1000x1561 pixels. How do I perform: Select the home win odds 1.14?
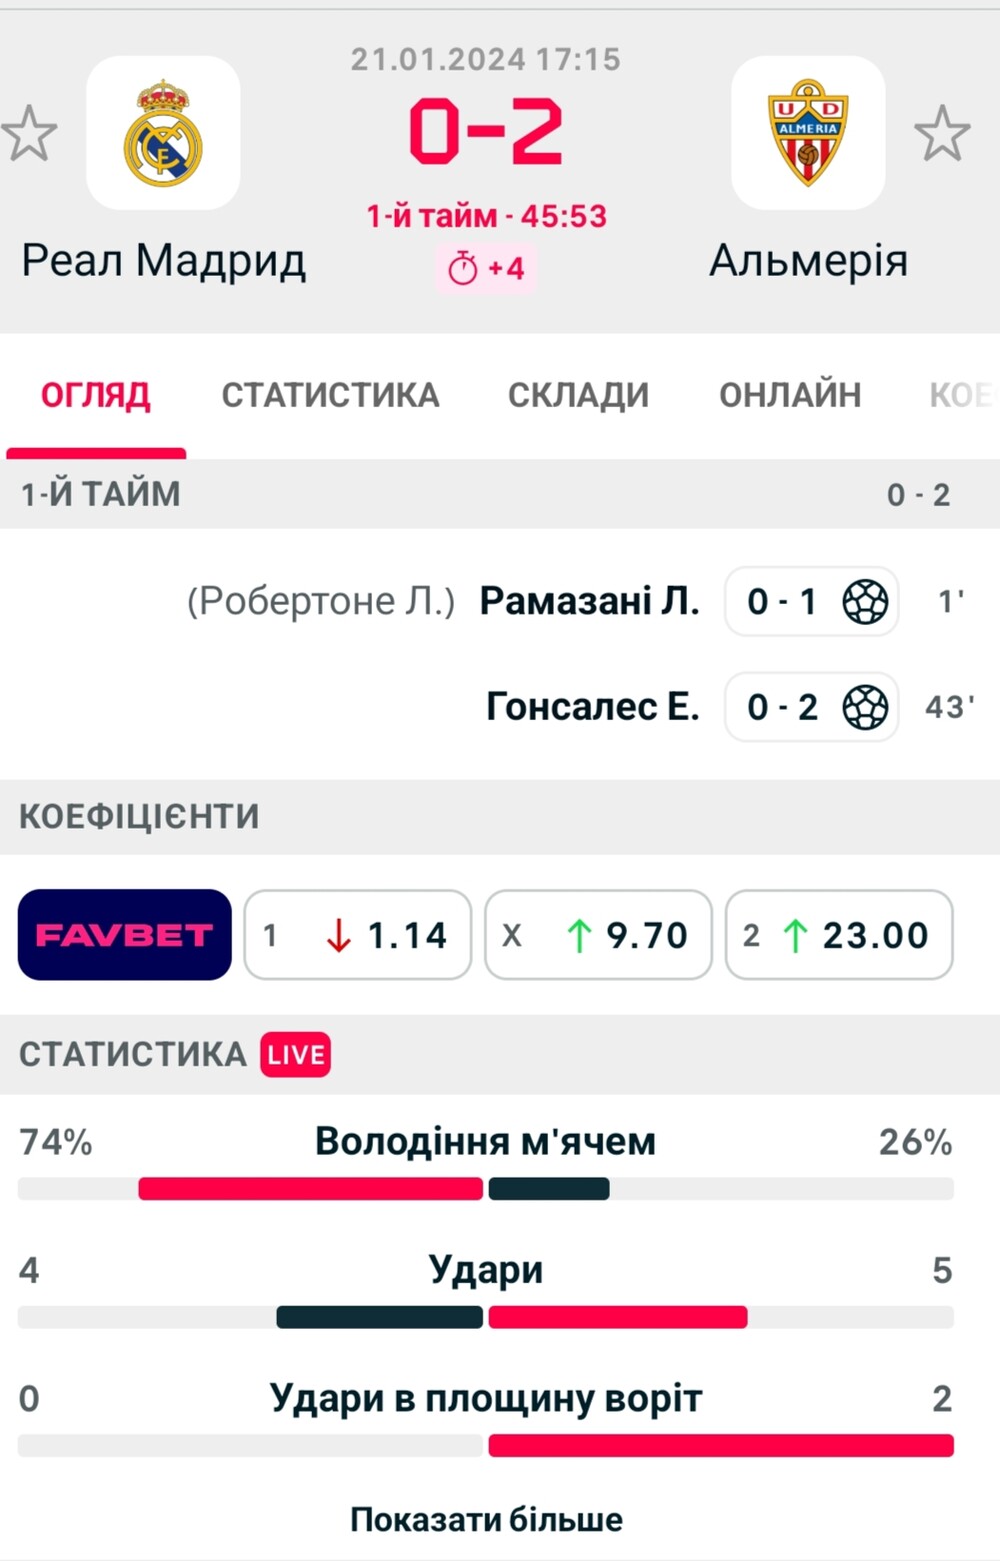coord(357,934)
